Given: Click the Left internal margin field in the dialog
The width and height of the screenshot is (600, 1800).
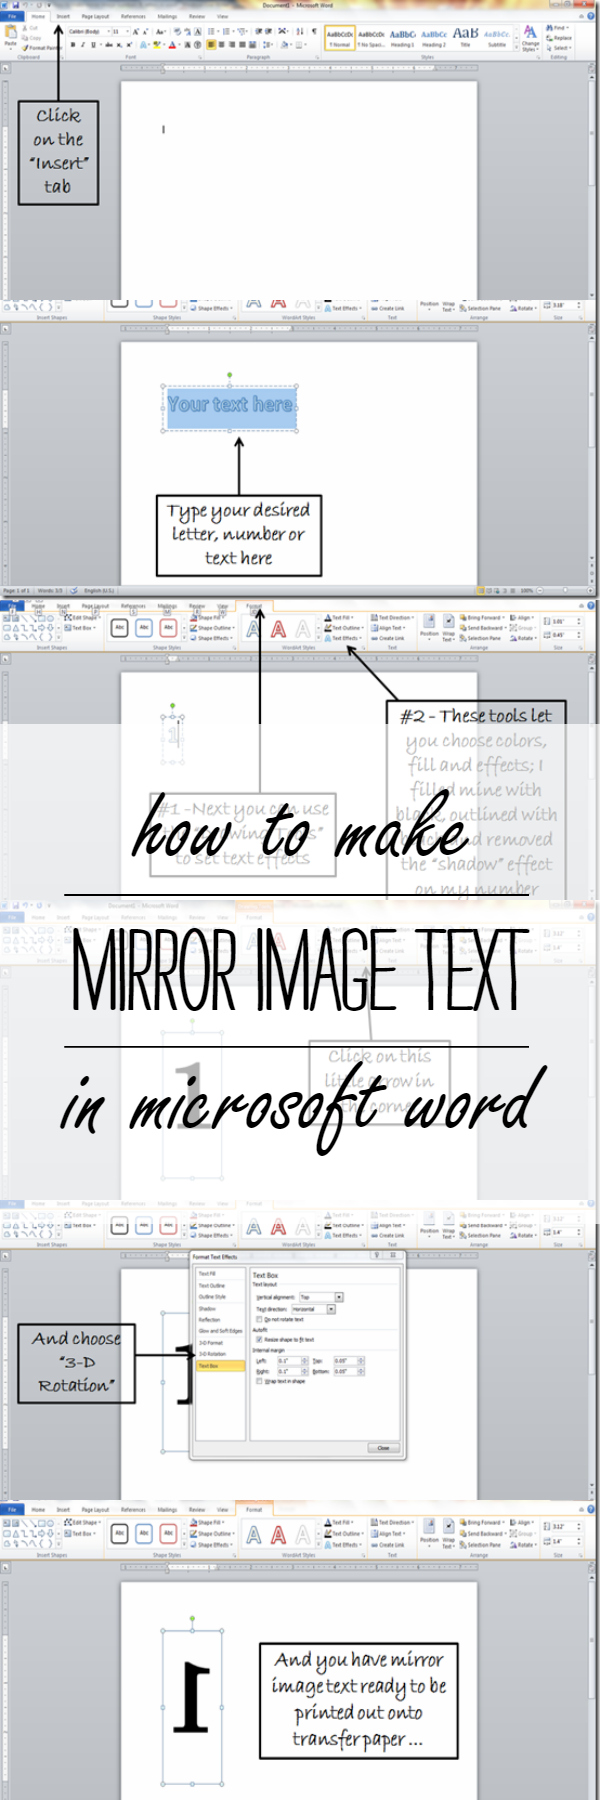Looking at the screenshot, I should pyautogui.click(x=287, y=1360).
